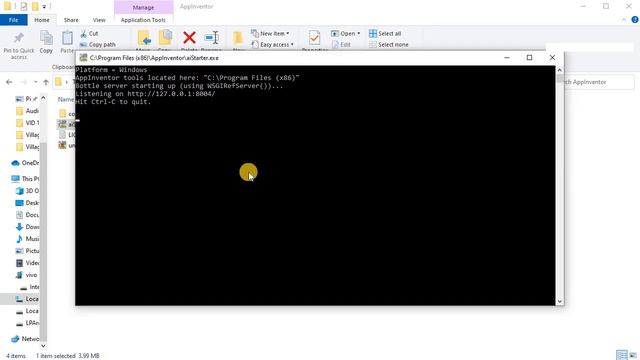This screenshot has width=640, height=360.
Task: Click the Search AppInventor box
Action: pyautogui.click(x=599, y=82)
